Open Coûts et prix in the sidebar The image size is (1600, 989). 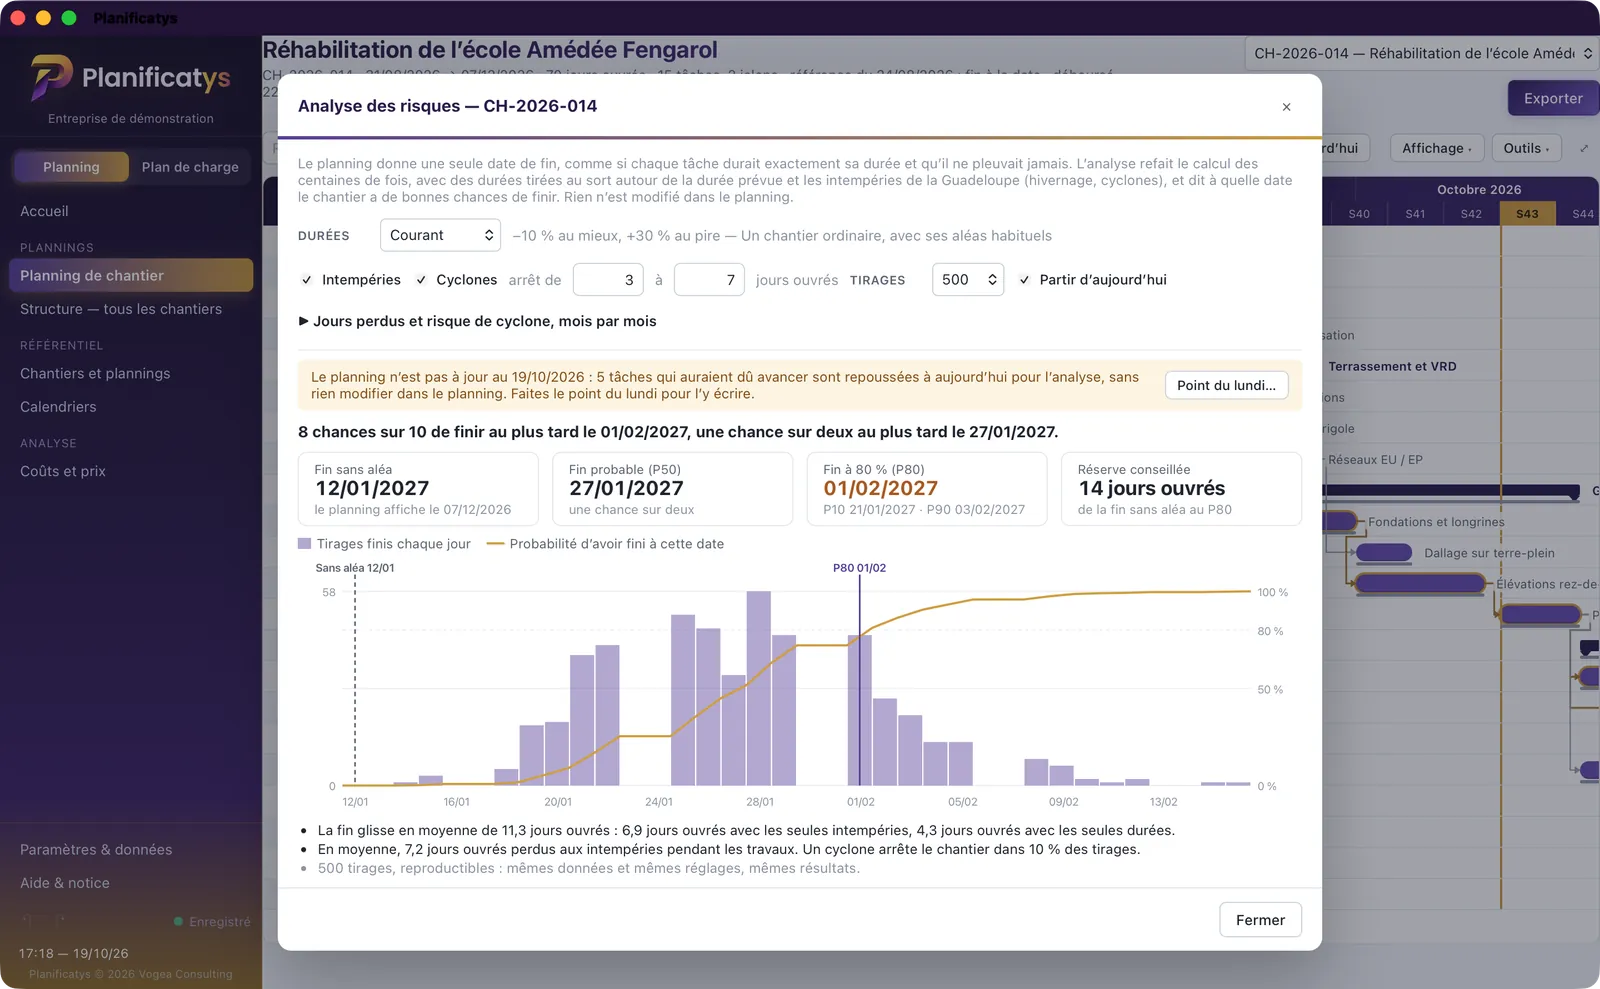point(63,471)
